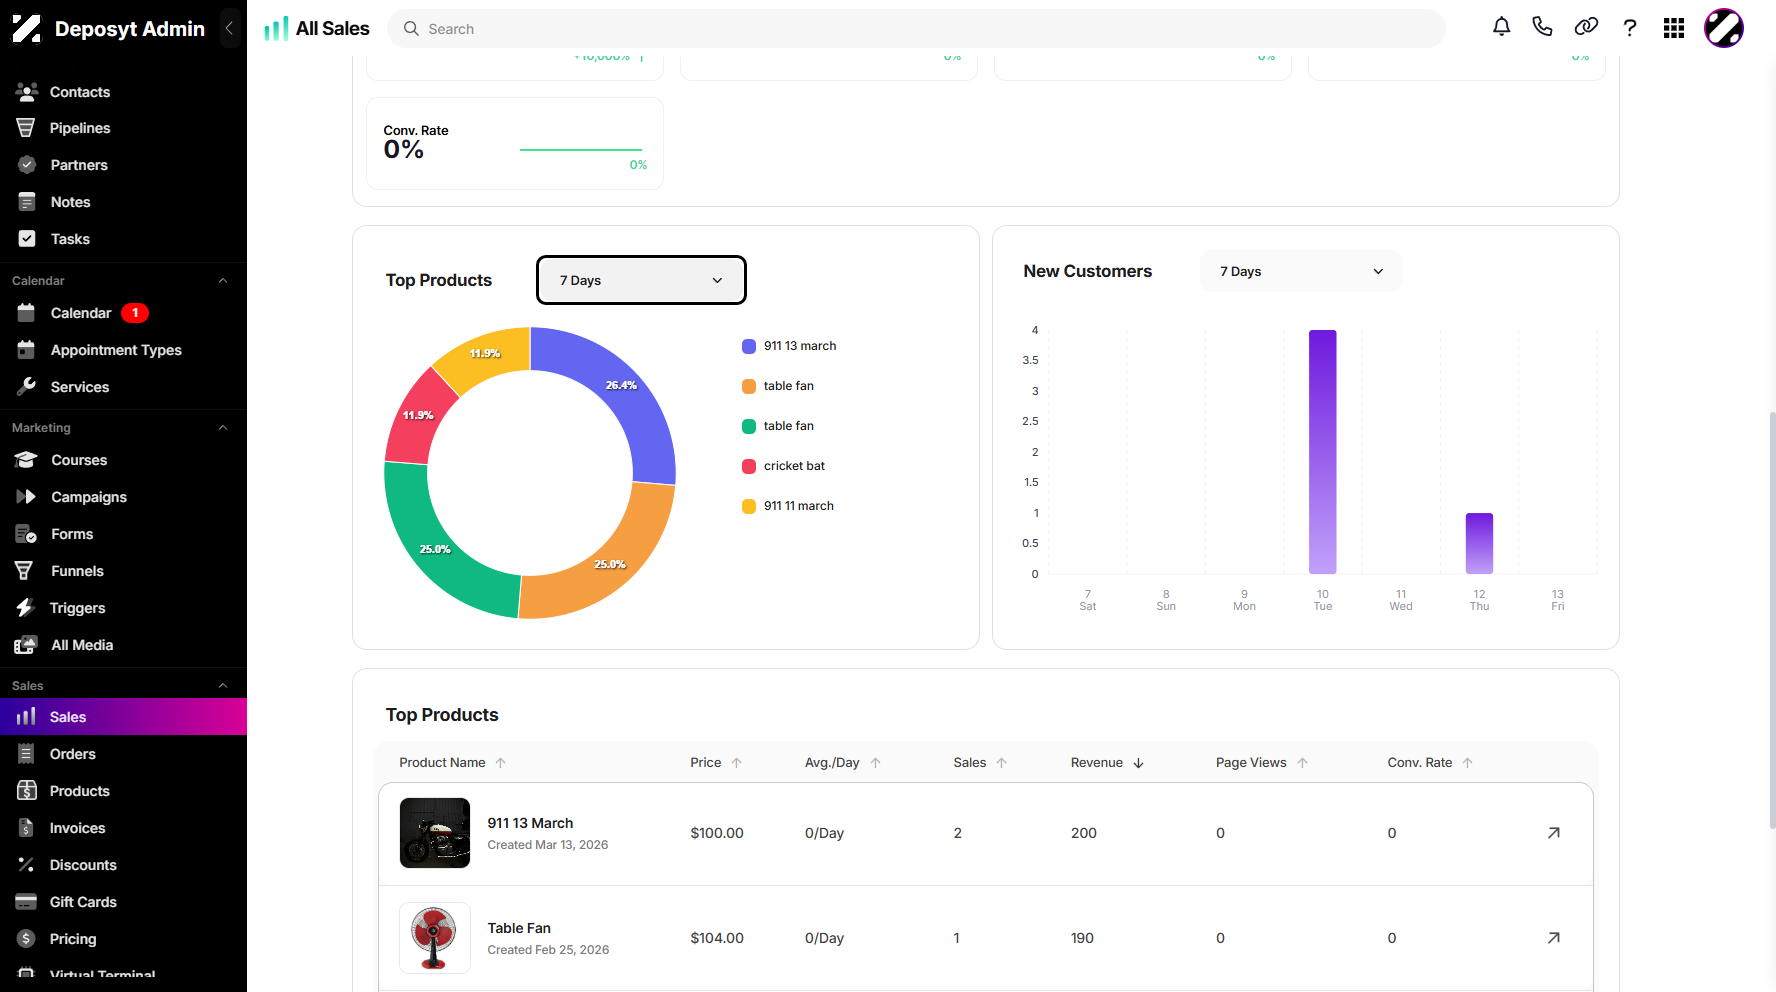Click the Services wrench icon
The height and width of the screenshot is (992, 1776).
[27, 386]
